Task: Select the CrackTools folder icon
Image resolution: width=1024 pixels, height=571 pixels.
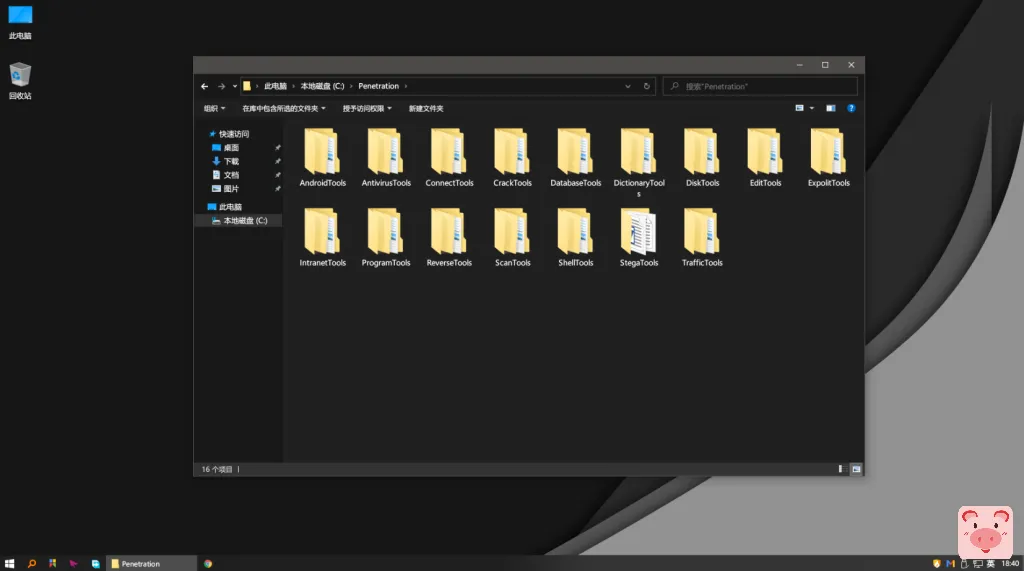Action: (512, 152)
